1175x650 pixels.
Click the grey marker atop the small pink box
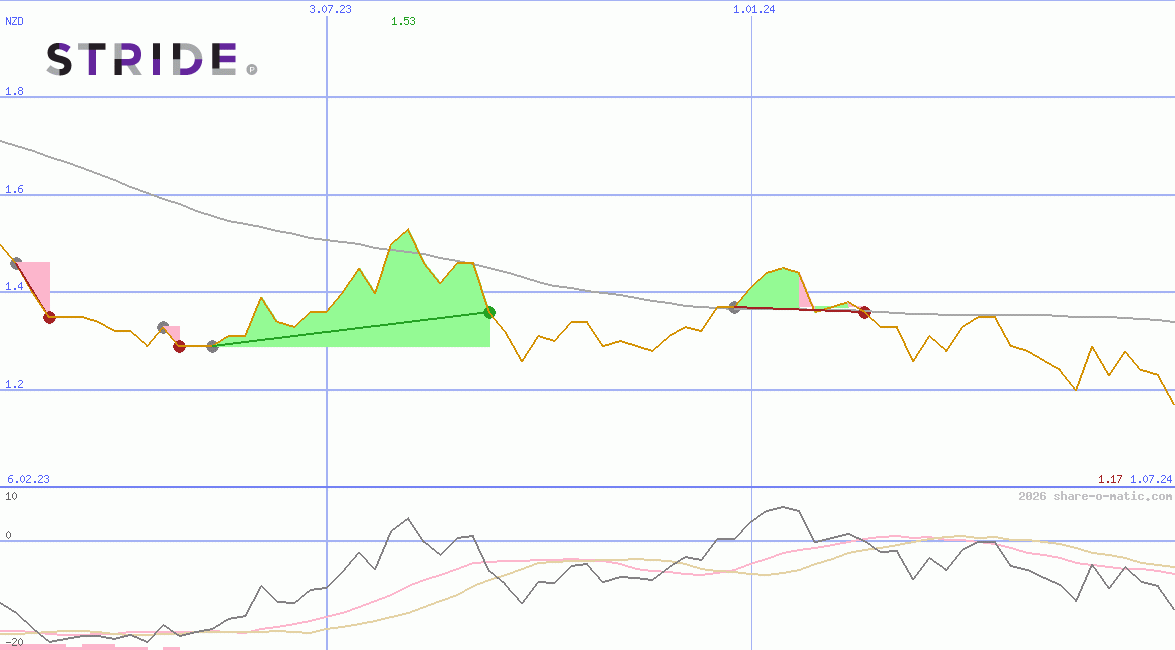point(163,327)
